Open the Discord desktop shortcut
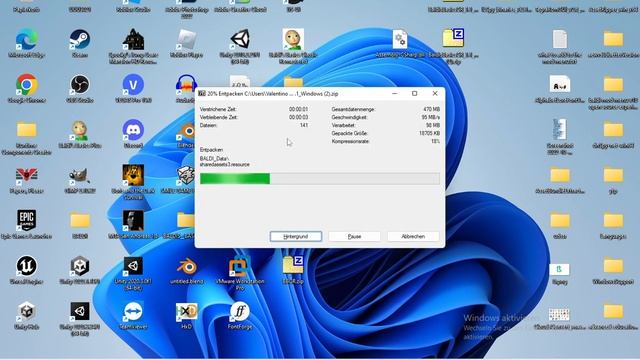Screen dimensions: 640x360 coord(133,131)
